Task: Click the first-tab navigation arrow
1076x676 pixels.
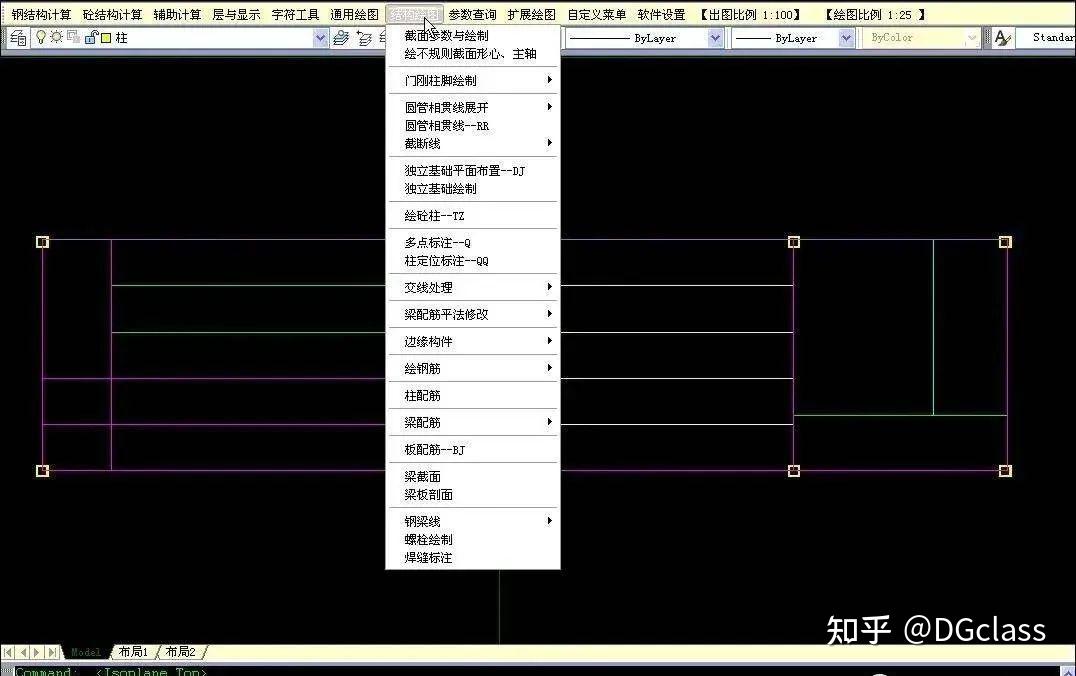Action: click(x=8, y=652)
